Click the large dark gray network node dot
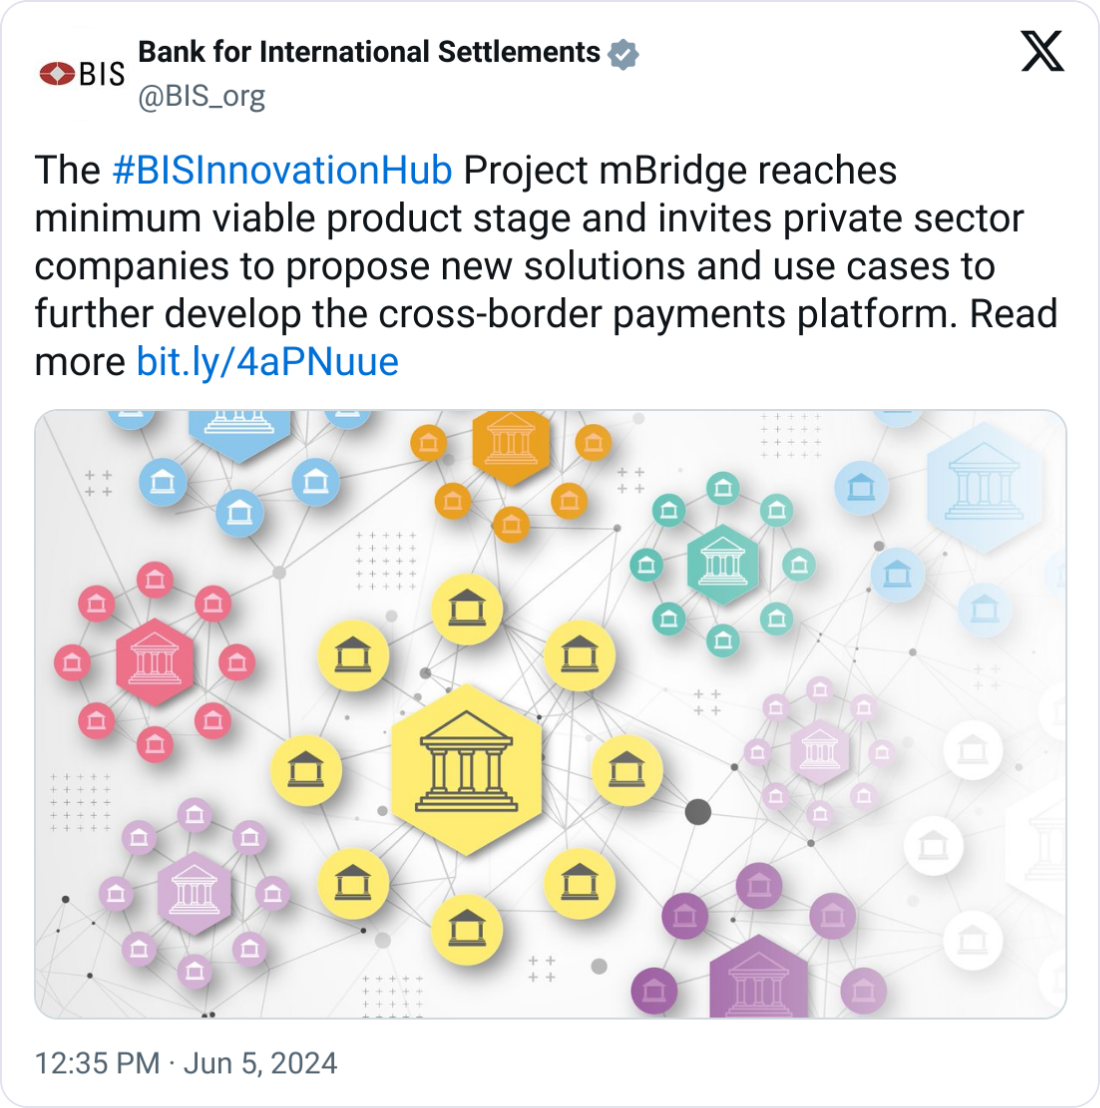The image size is (1100, 1108). pyautogui.click(x=698, y=812)
